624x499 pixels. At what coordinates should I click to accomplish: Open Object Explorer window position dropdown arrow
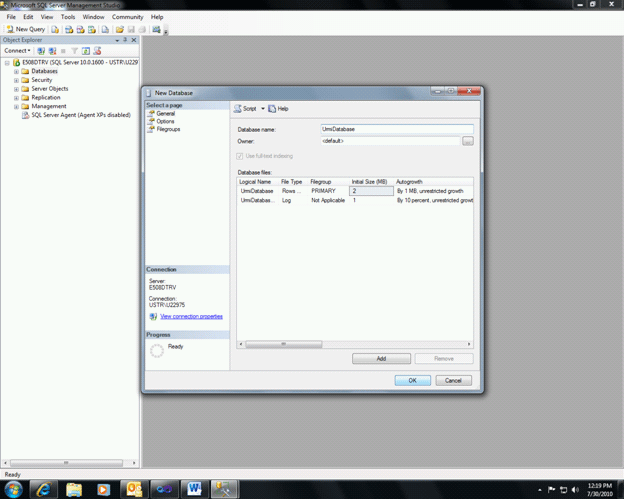117,40
